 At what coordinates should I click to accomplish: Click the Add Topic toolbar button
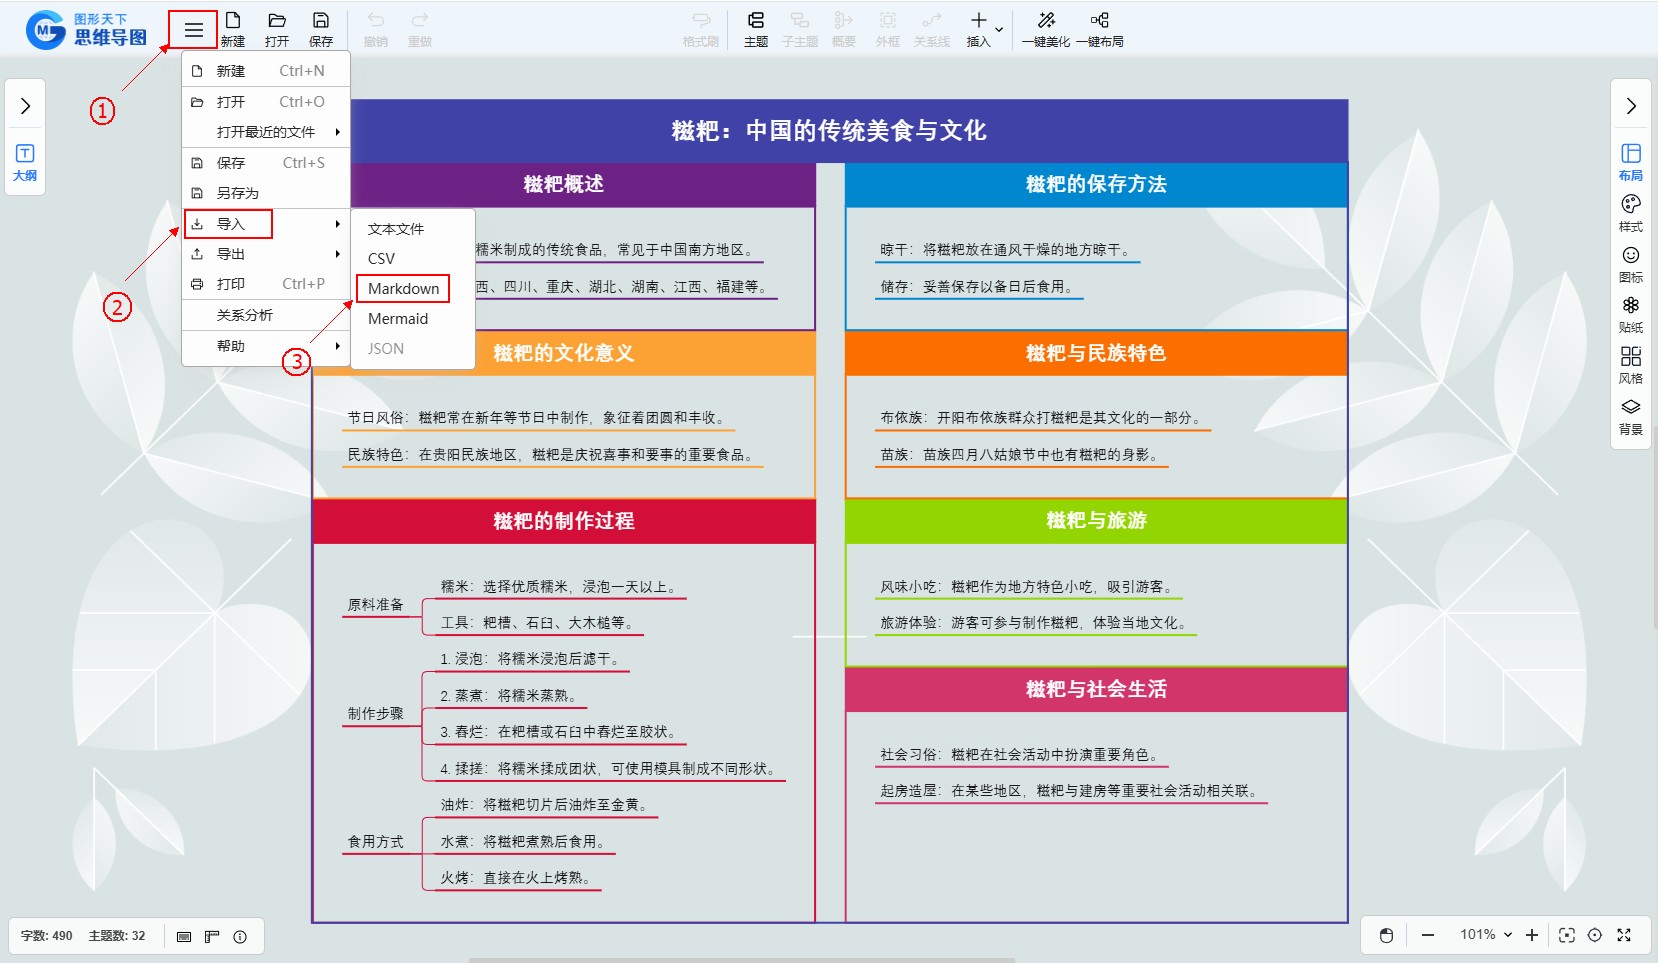756,28
